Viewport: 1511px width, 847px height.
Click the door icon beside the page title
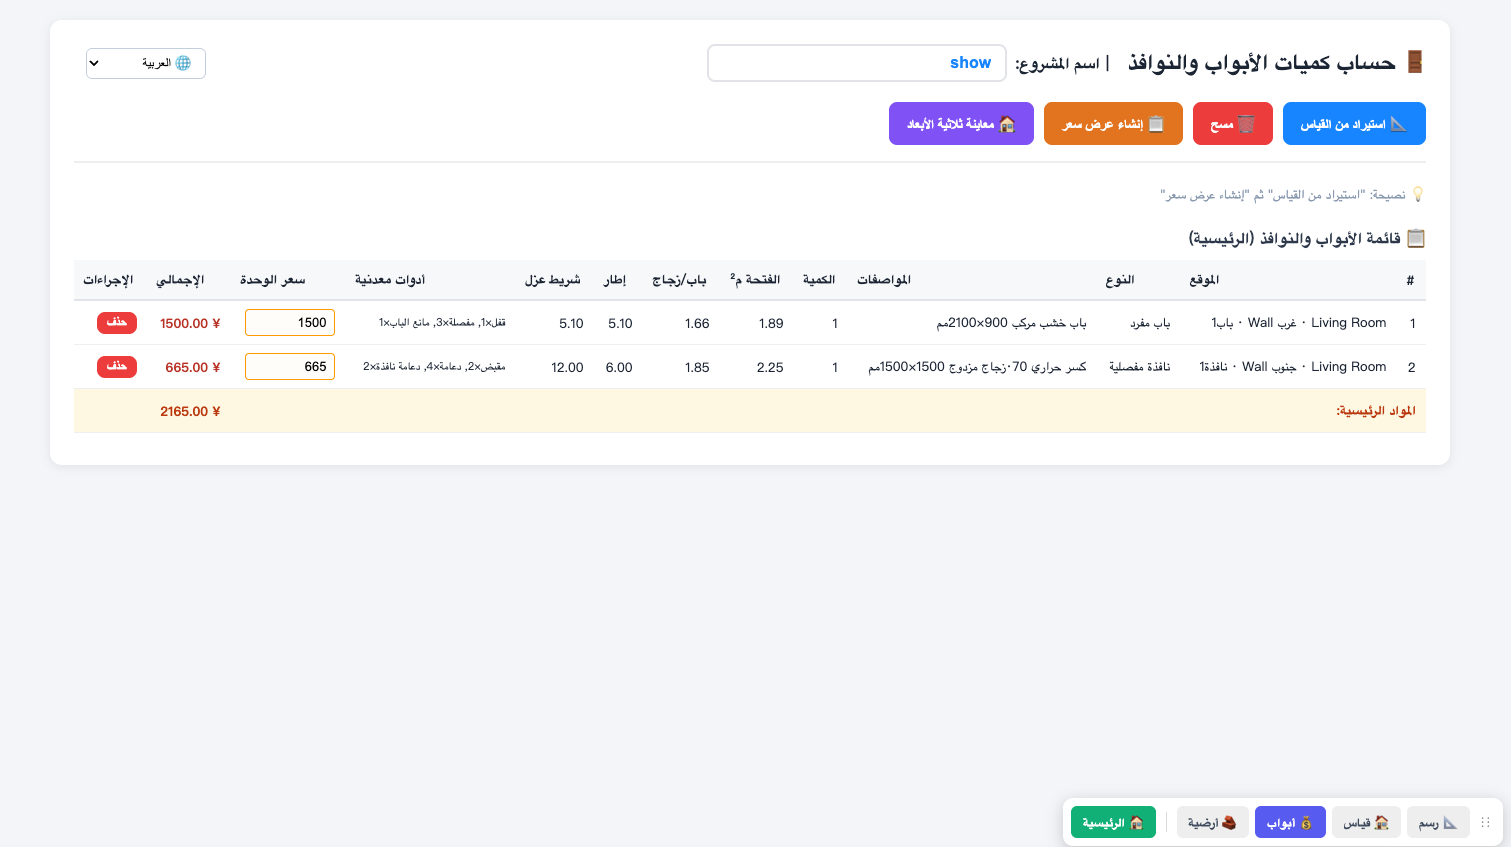pos(1415,62)
